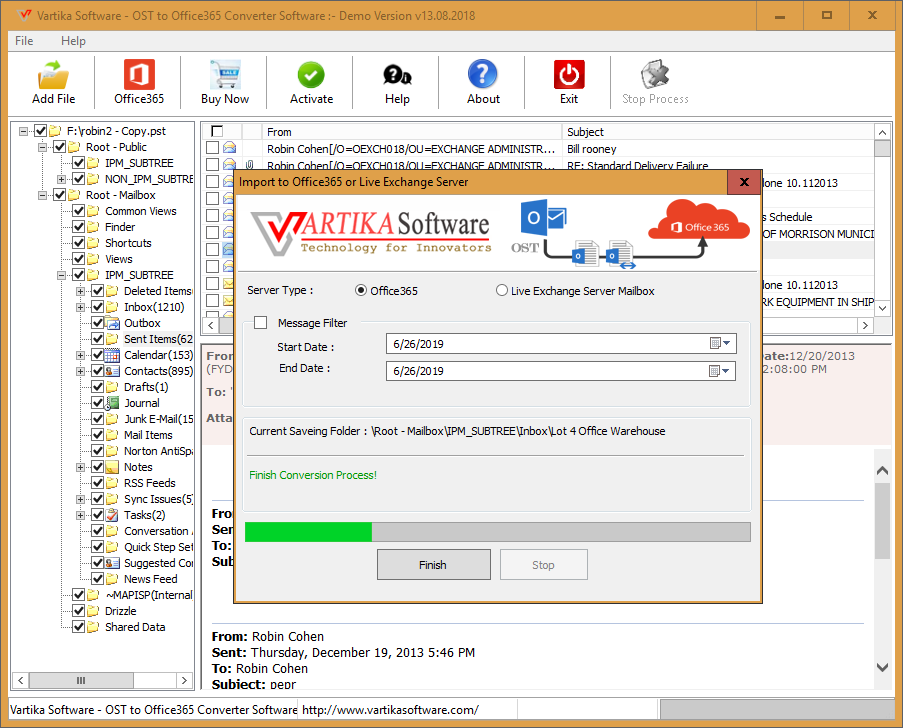Screen dimensions: 903x728
Task: Open the End Date calendar dropdown
Action: point(720,371)
